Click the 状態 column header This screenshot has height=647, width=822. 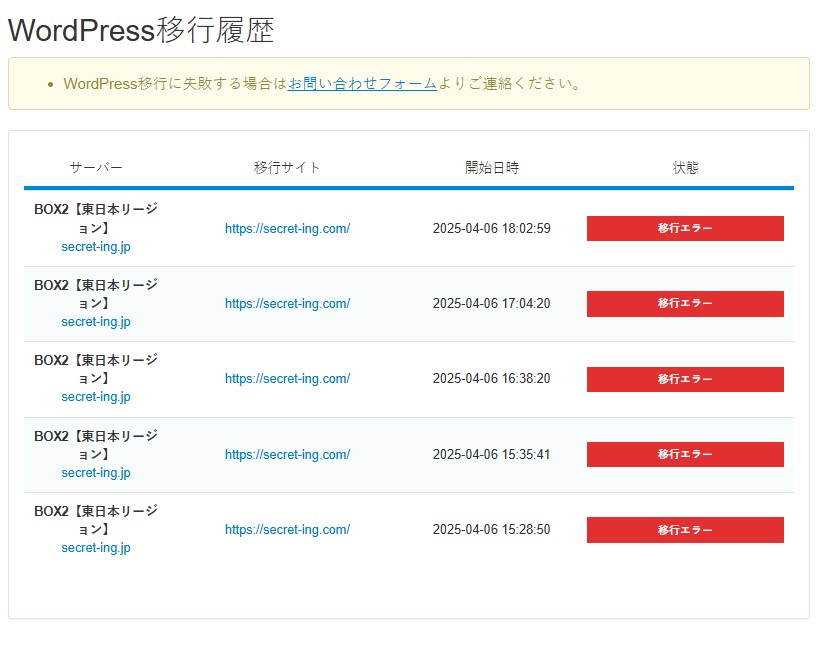[685, 168]
